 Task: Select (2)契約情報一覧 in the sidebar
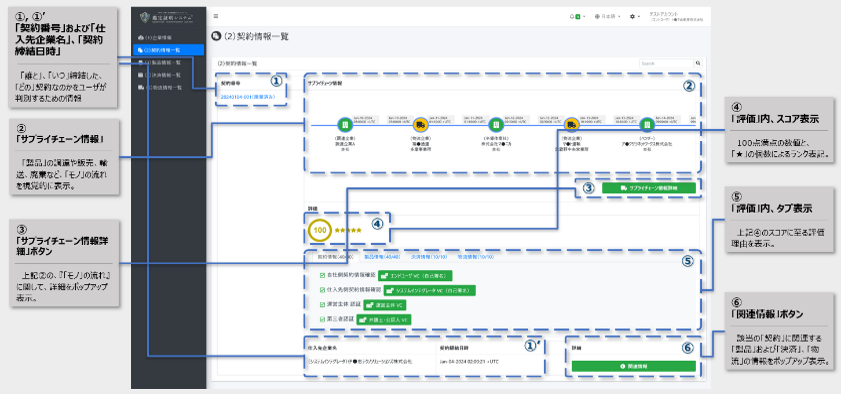168,50
